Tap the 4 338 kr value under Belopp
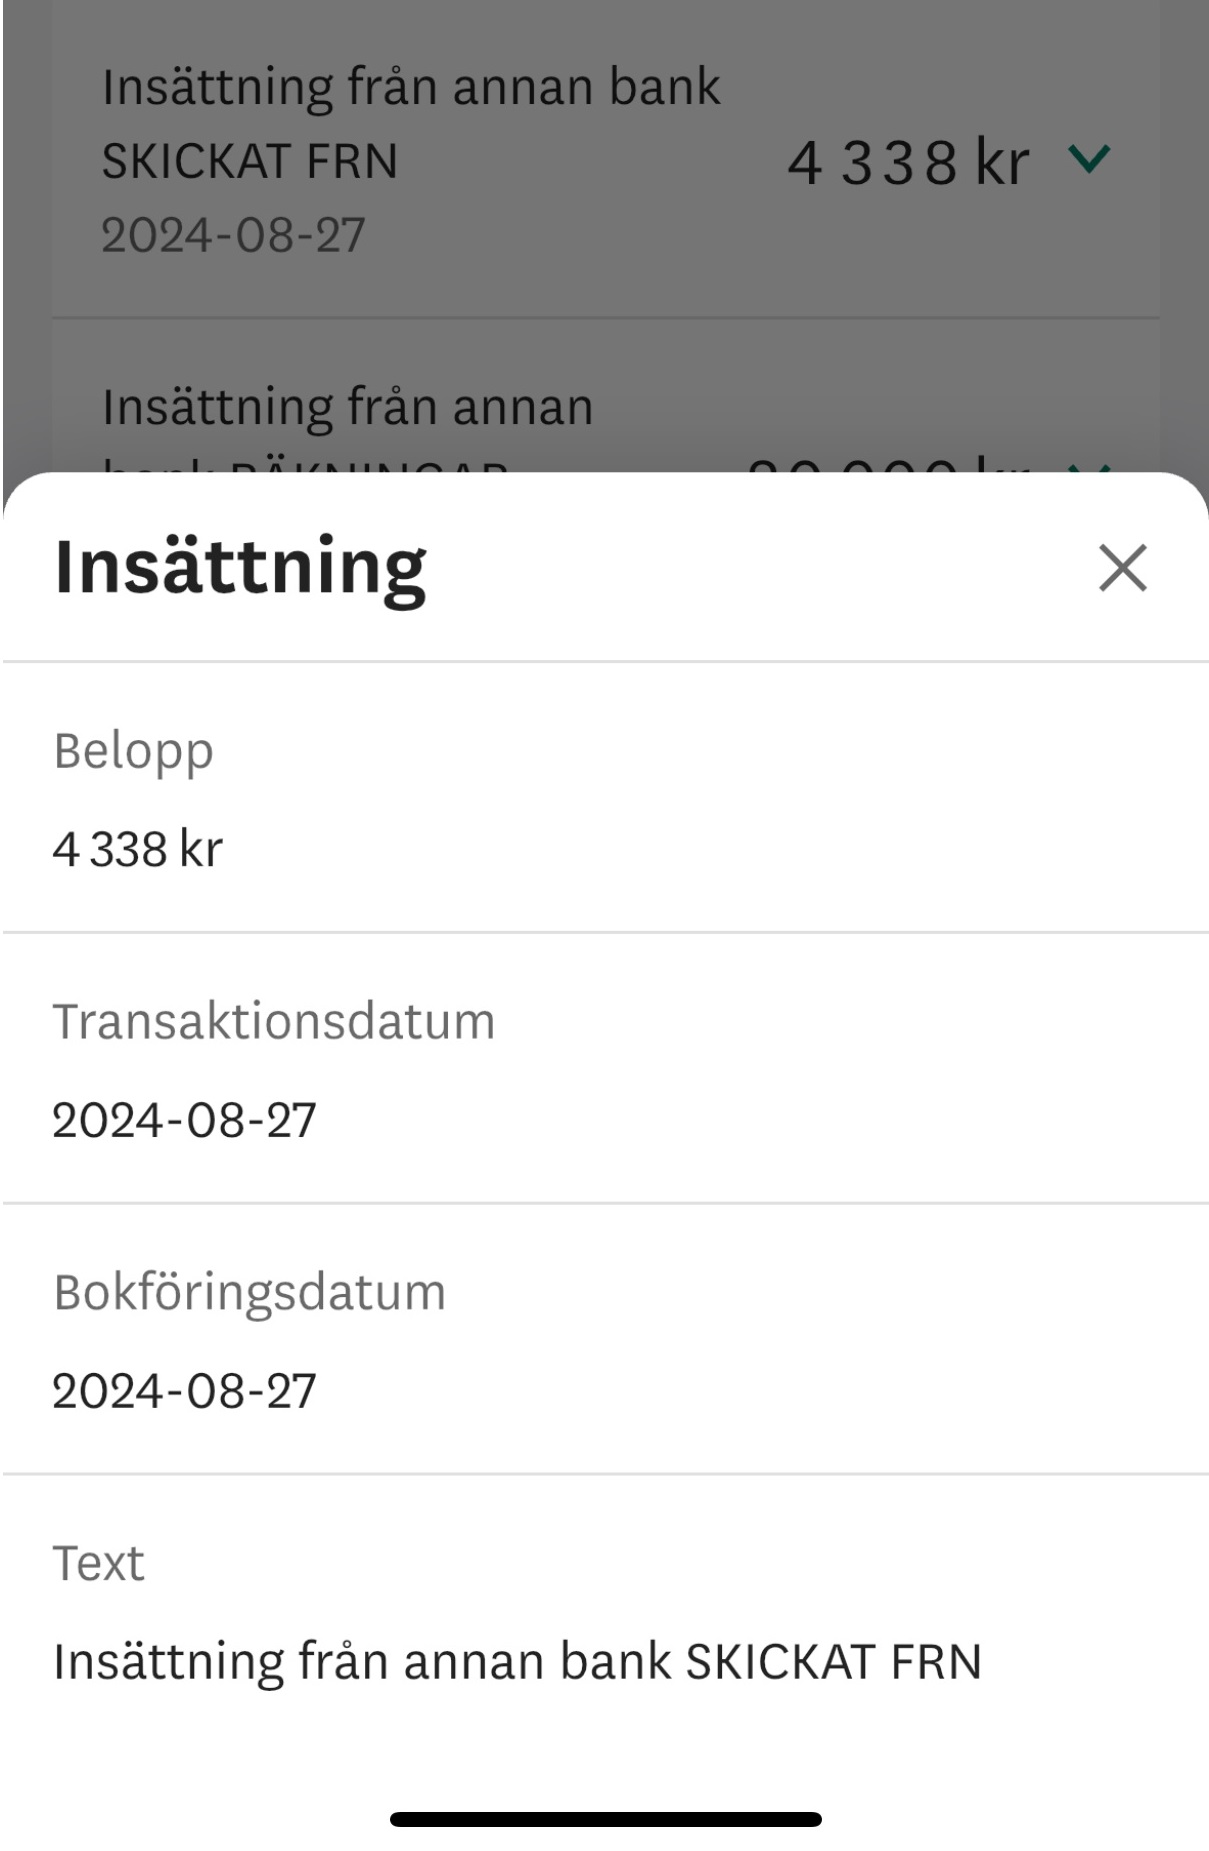This screenshot has width=1209, height=1851. coord(138,849)
